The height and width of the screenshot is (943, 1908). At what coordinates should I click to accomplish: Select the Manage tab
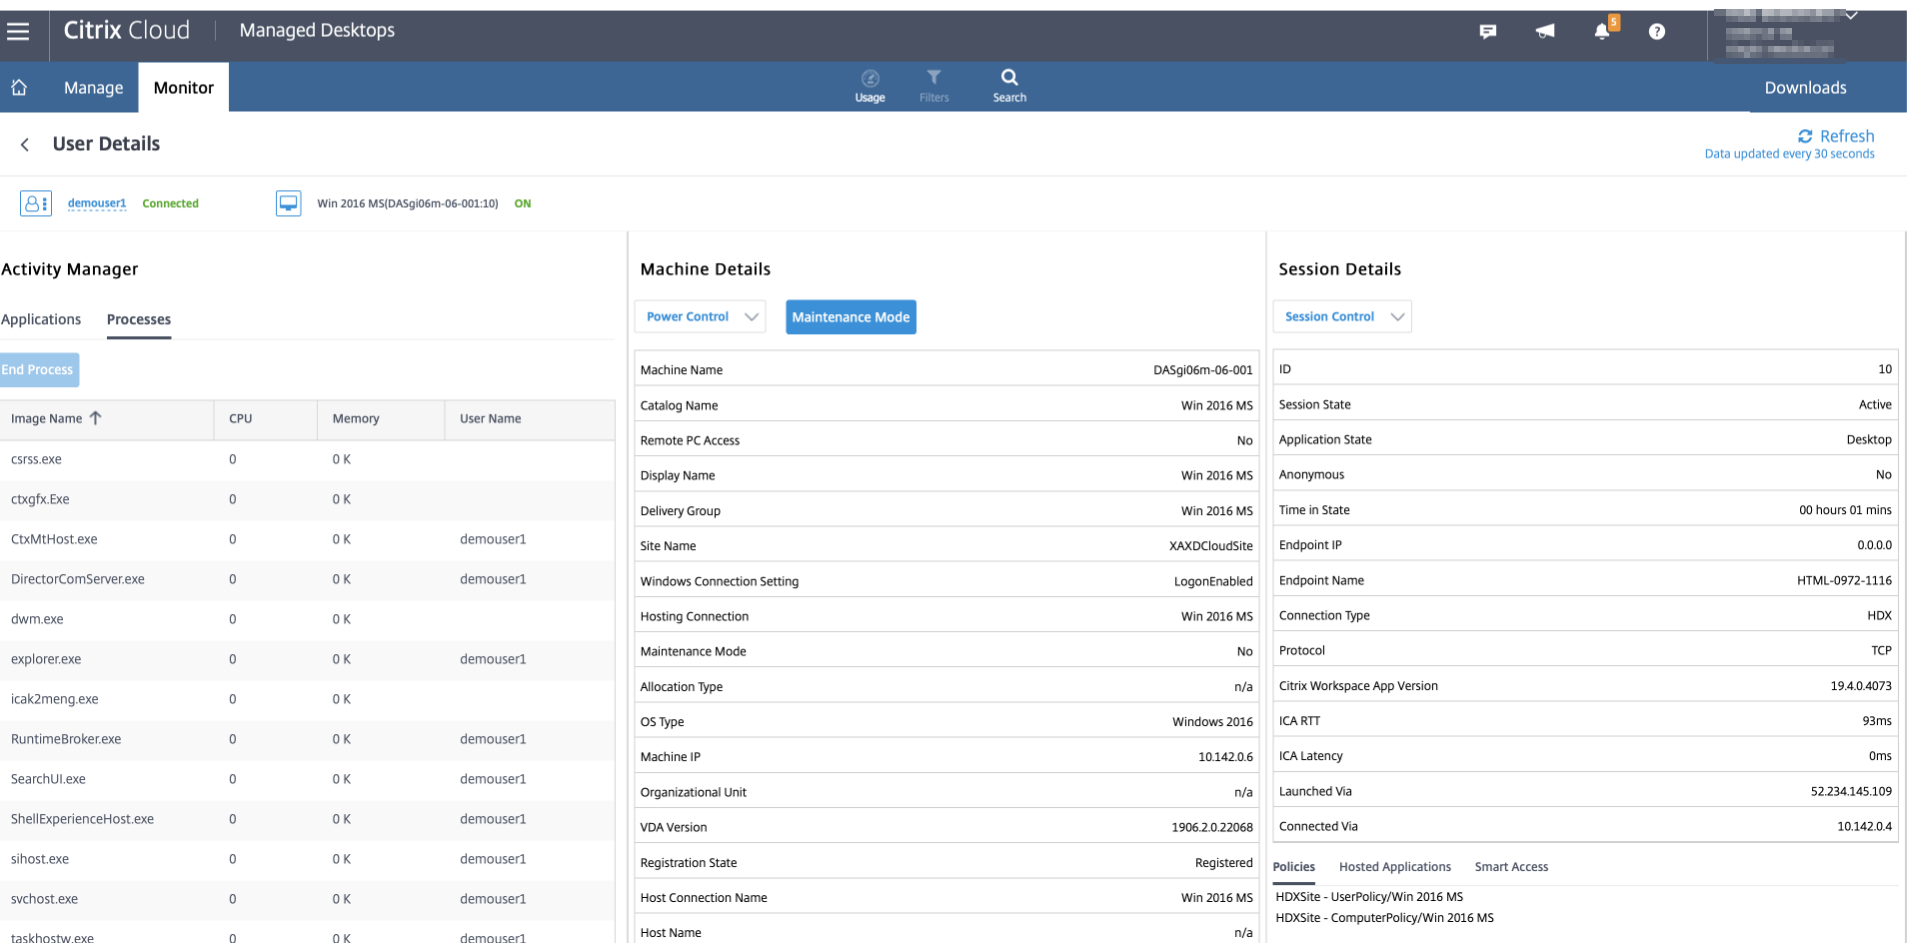(x=93, y=88)
